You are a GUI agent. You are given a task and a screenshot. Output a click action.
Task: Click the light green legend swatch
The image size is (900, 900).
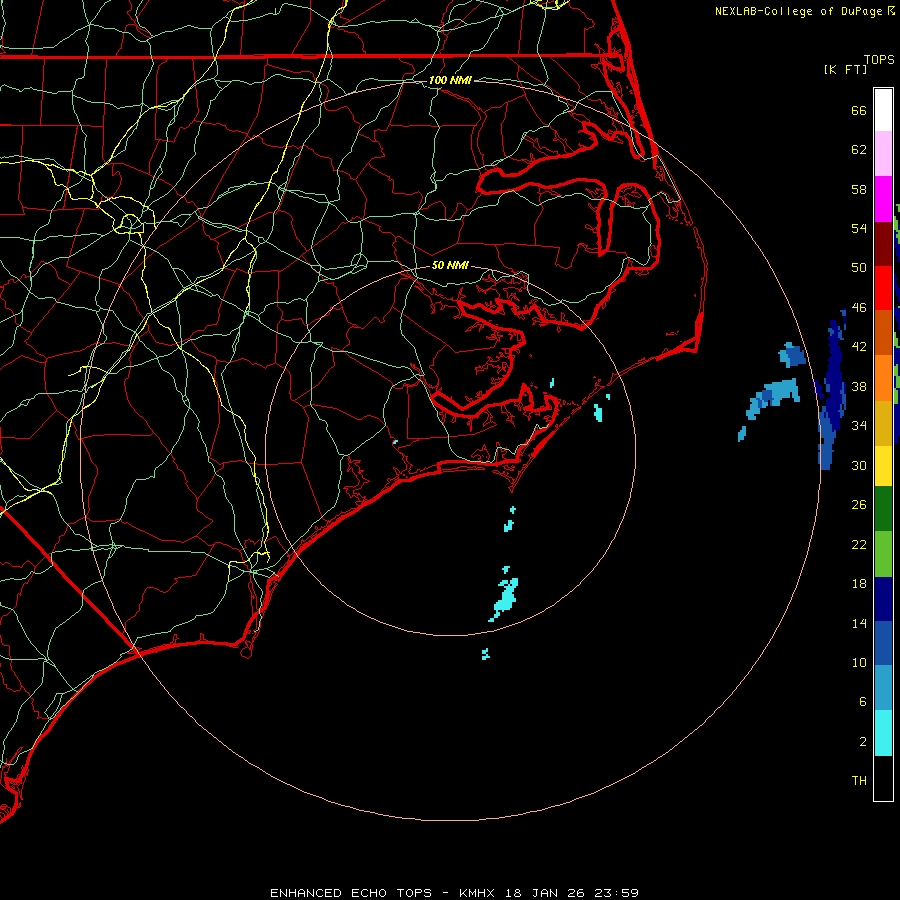pos(883,554)
